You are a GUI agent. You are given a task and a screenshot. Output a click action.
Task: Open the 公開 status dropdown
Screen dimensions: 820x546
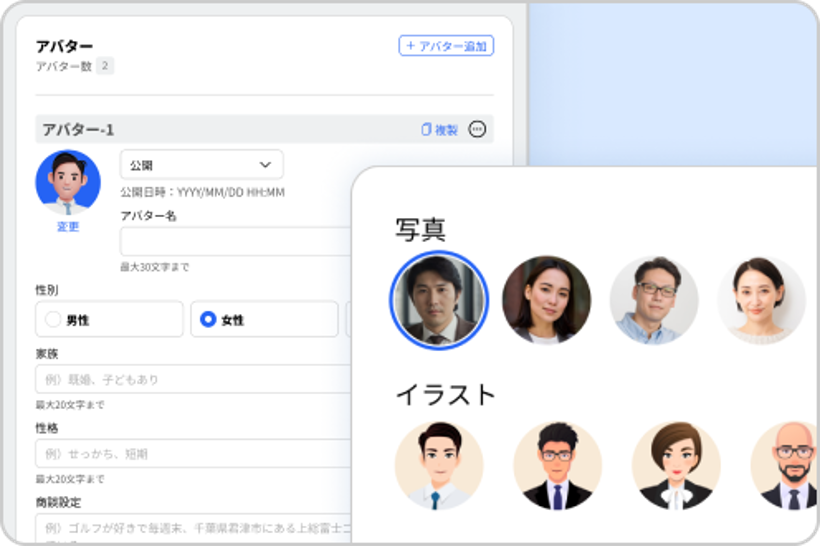[202, 165]
